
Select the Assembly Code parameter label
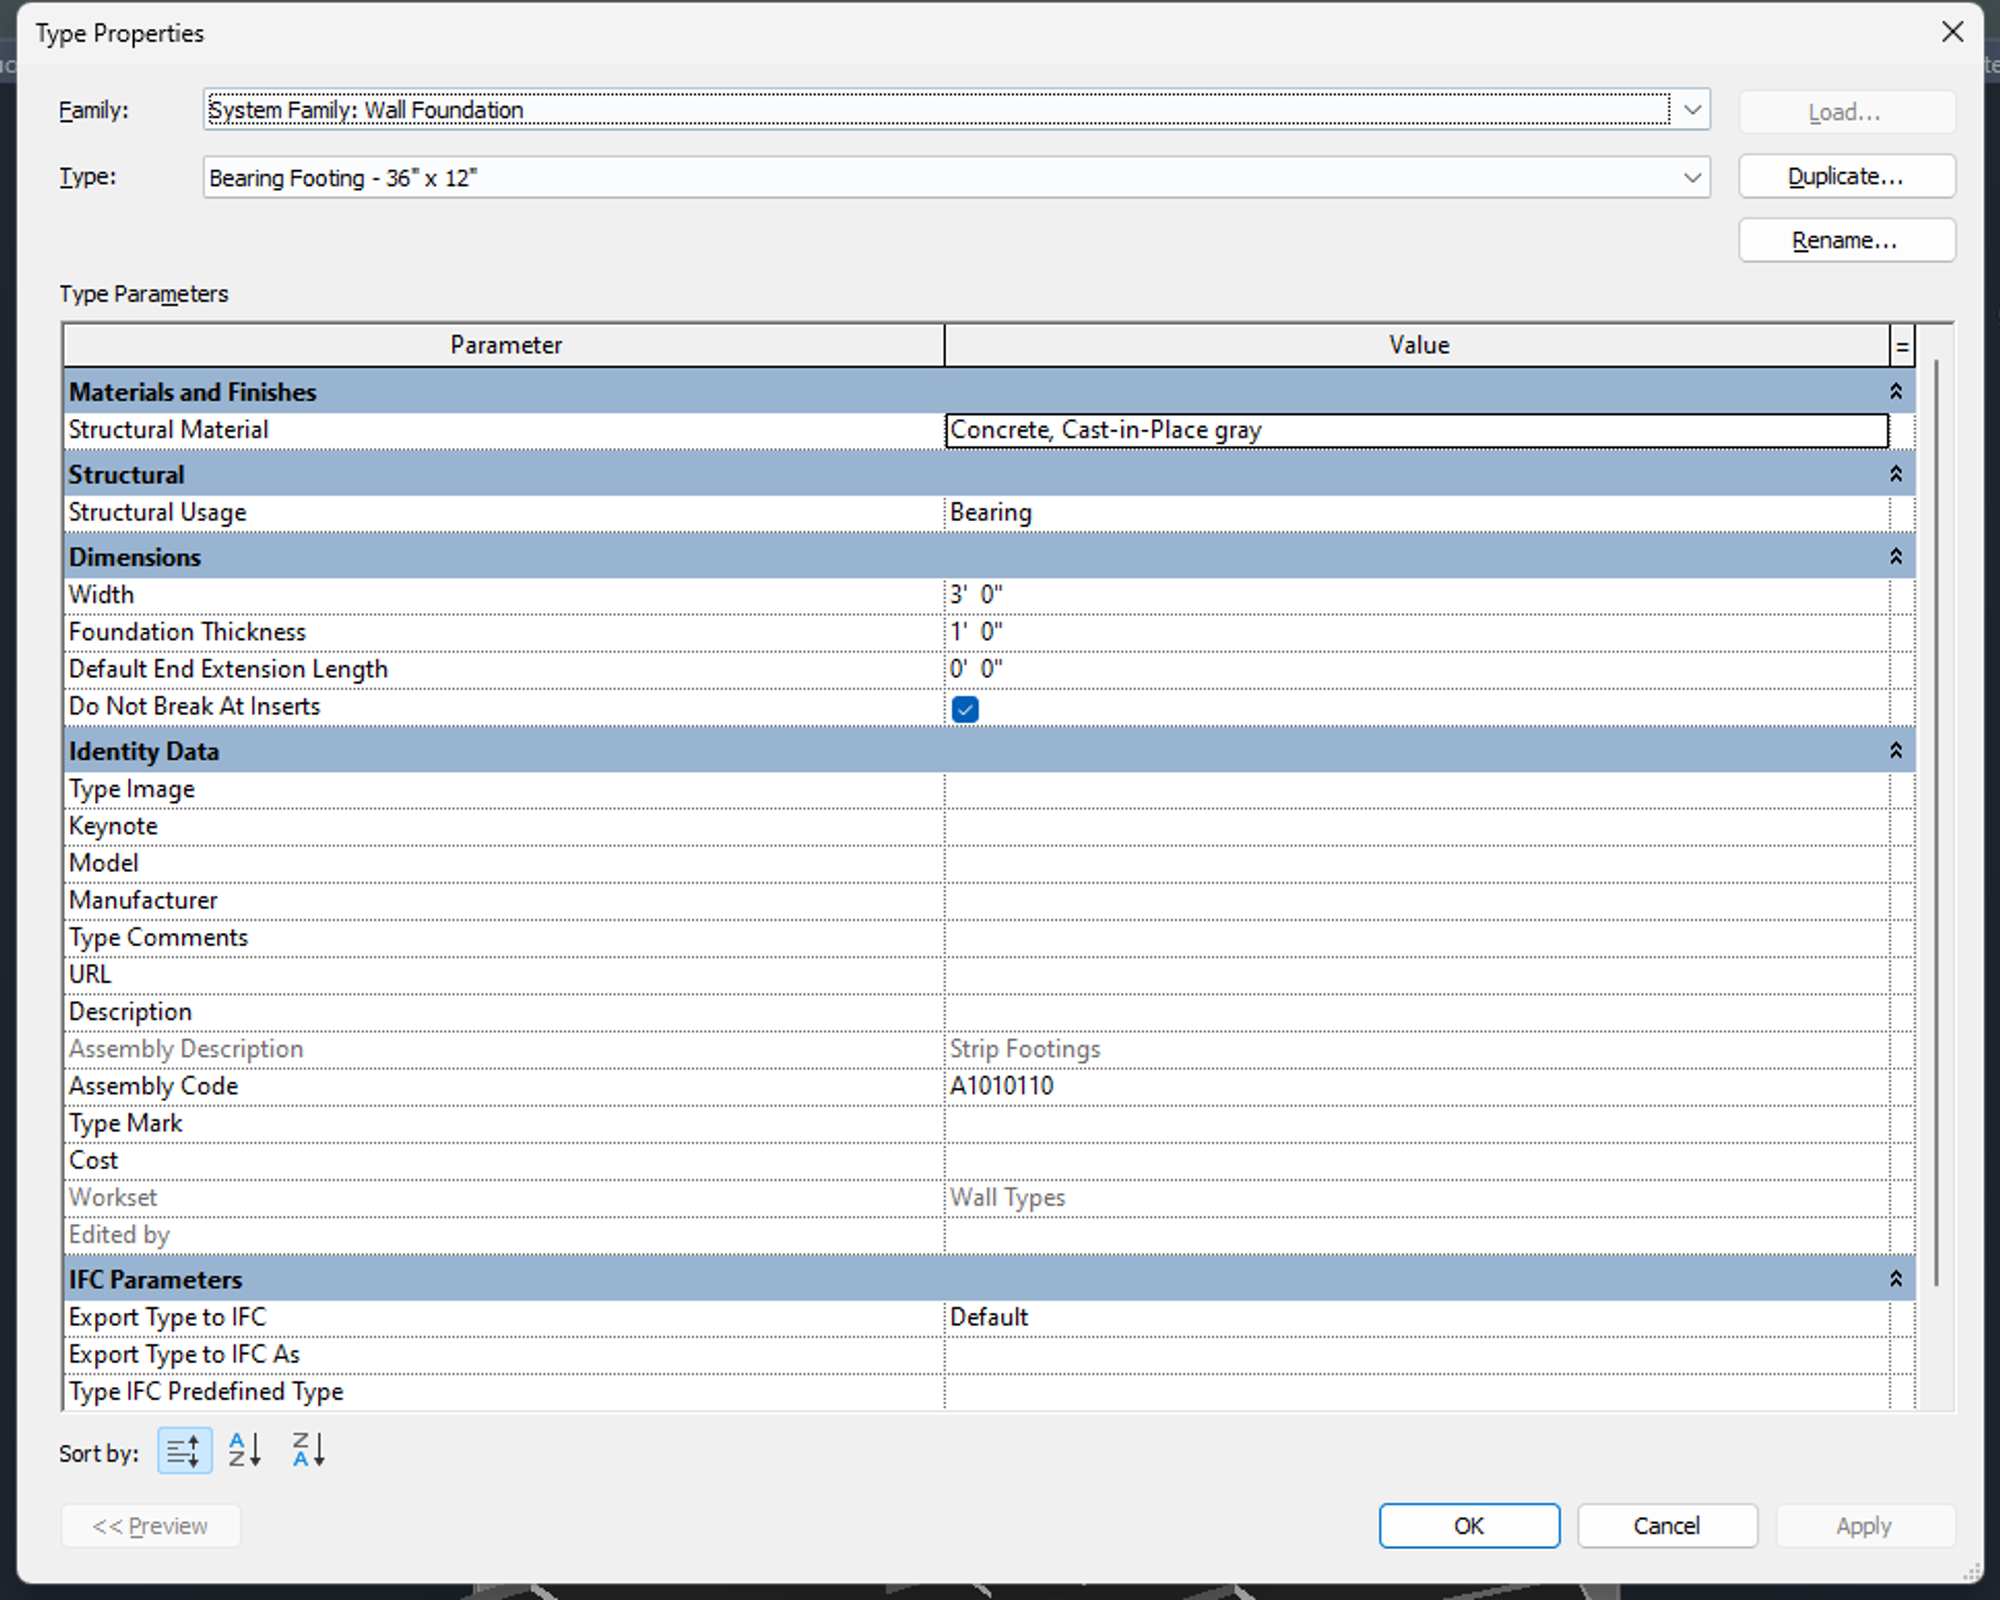coord(153,1086)
